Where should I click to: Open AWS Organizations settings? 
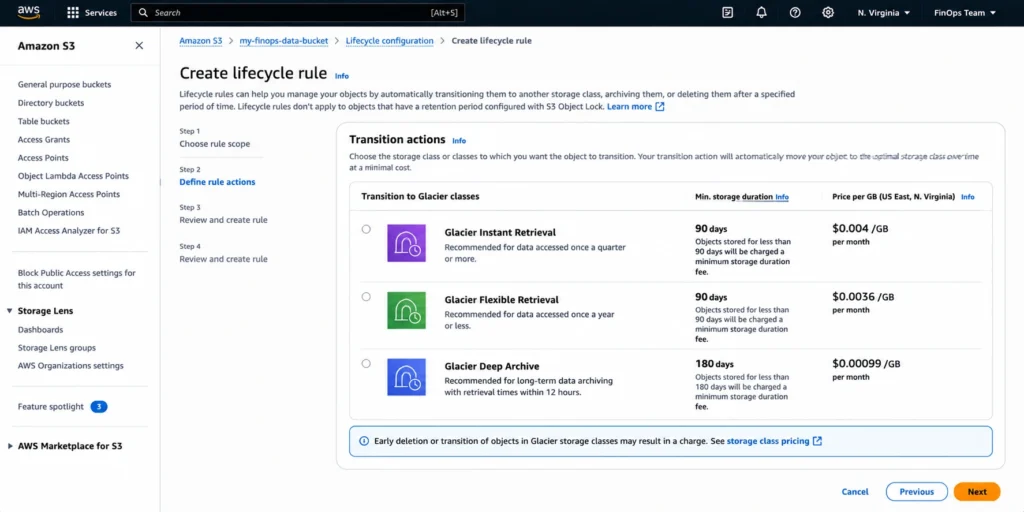71,366
